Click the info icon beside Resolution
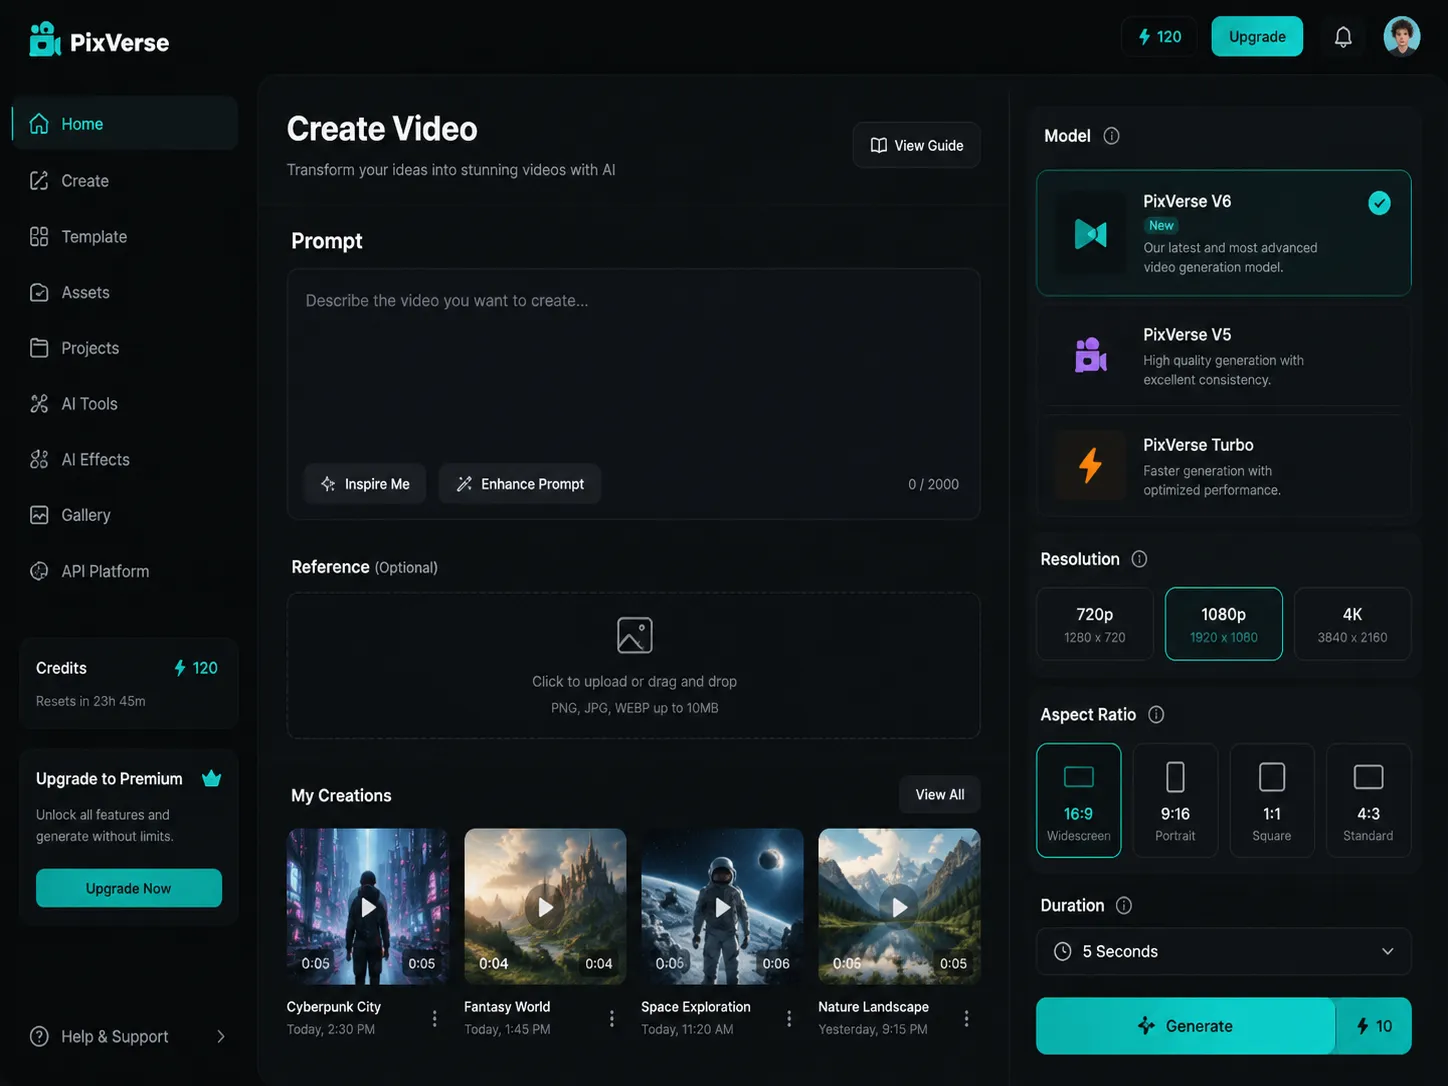Screen dimensions: 1448x1086 point(1139,559)
